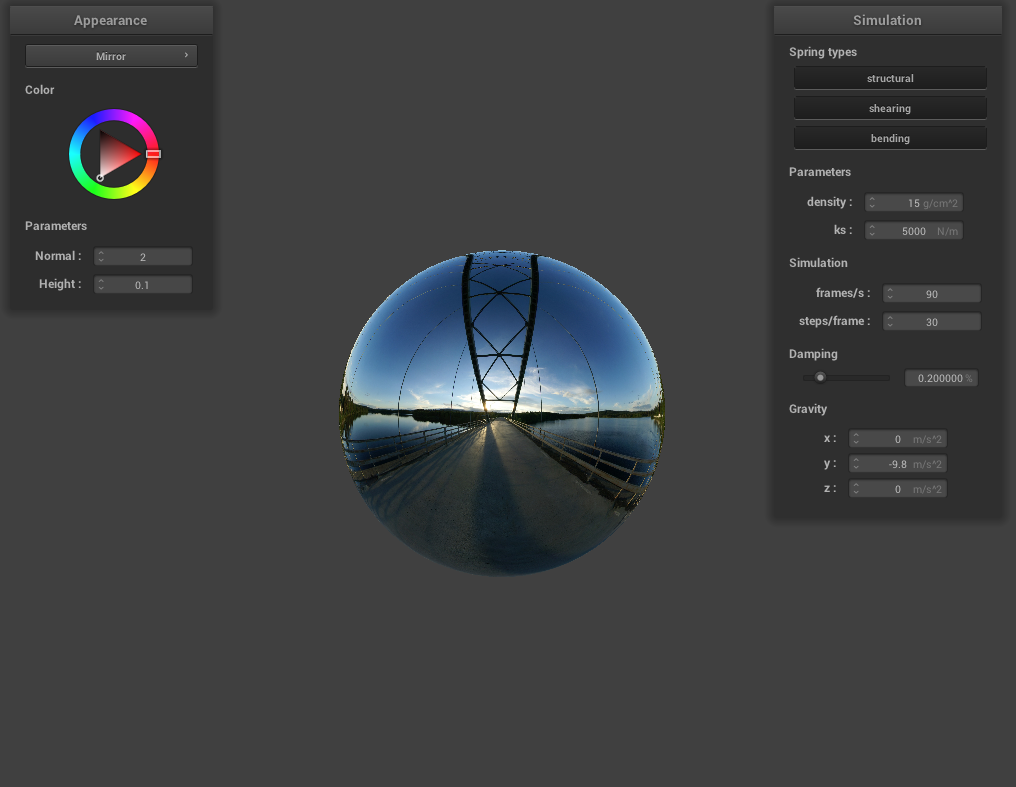Click the Height value stepper arrows
The image size is (1016, 787).
pyautogui.click(x=101, y=285)
